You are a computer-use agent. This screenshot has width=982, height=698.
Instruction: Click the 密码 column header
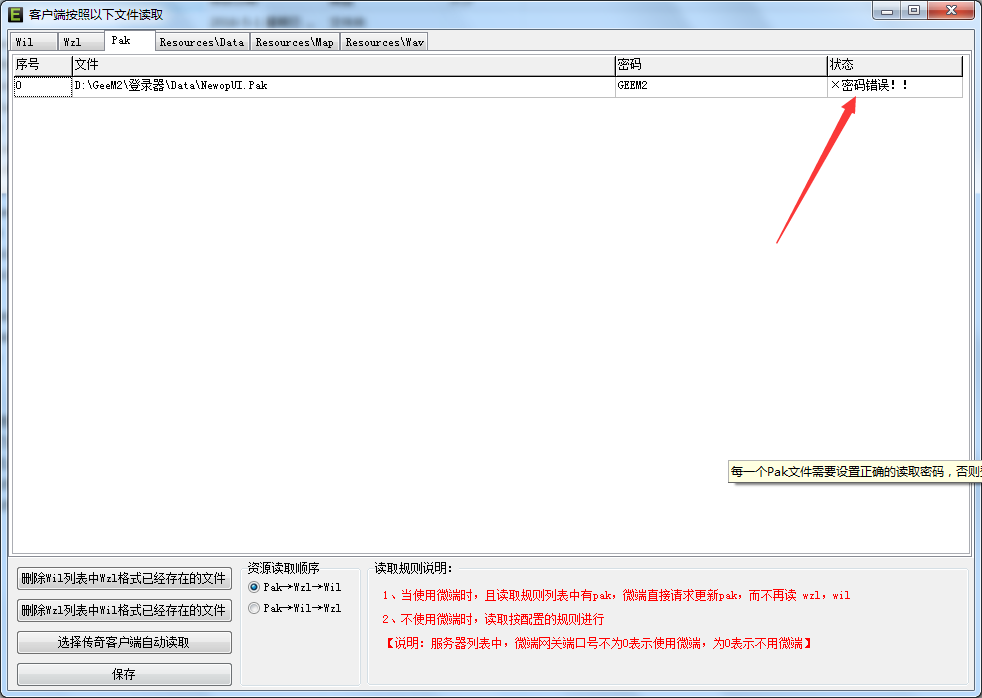tap(721, 65)
